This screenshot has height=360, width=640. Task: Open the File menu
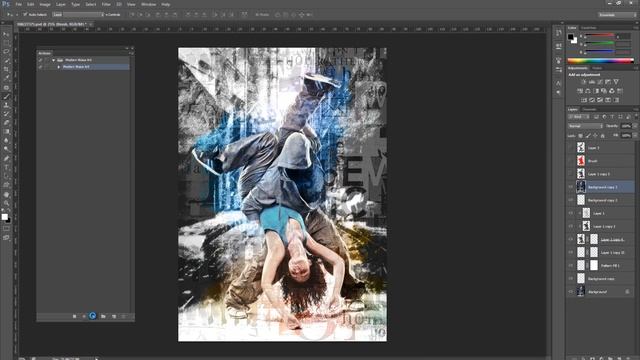coord(18,4)
